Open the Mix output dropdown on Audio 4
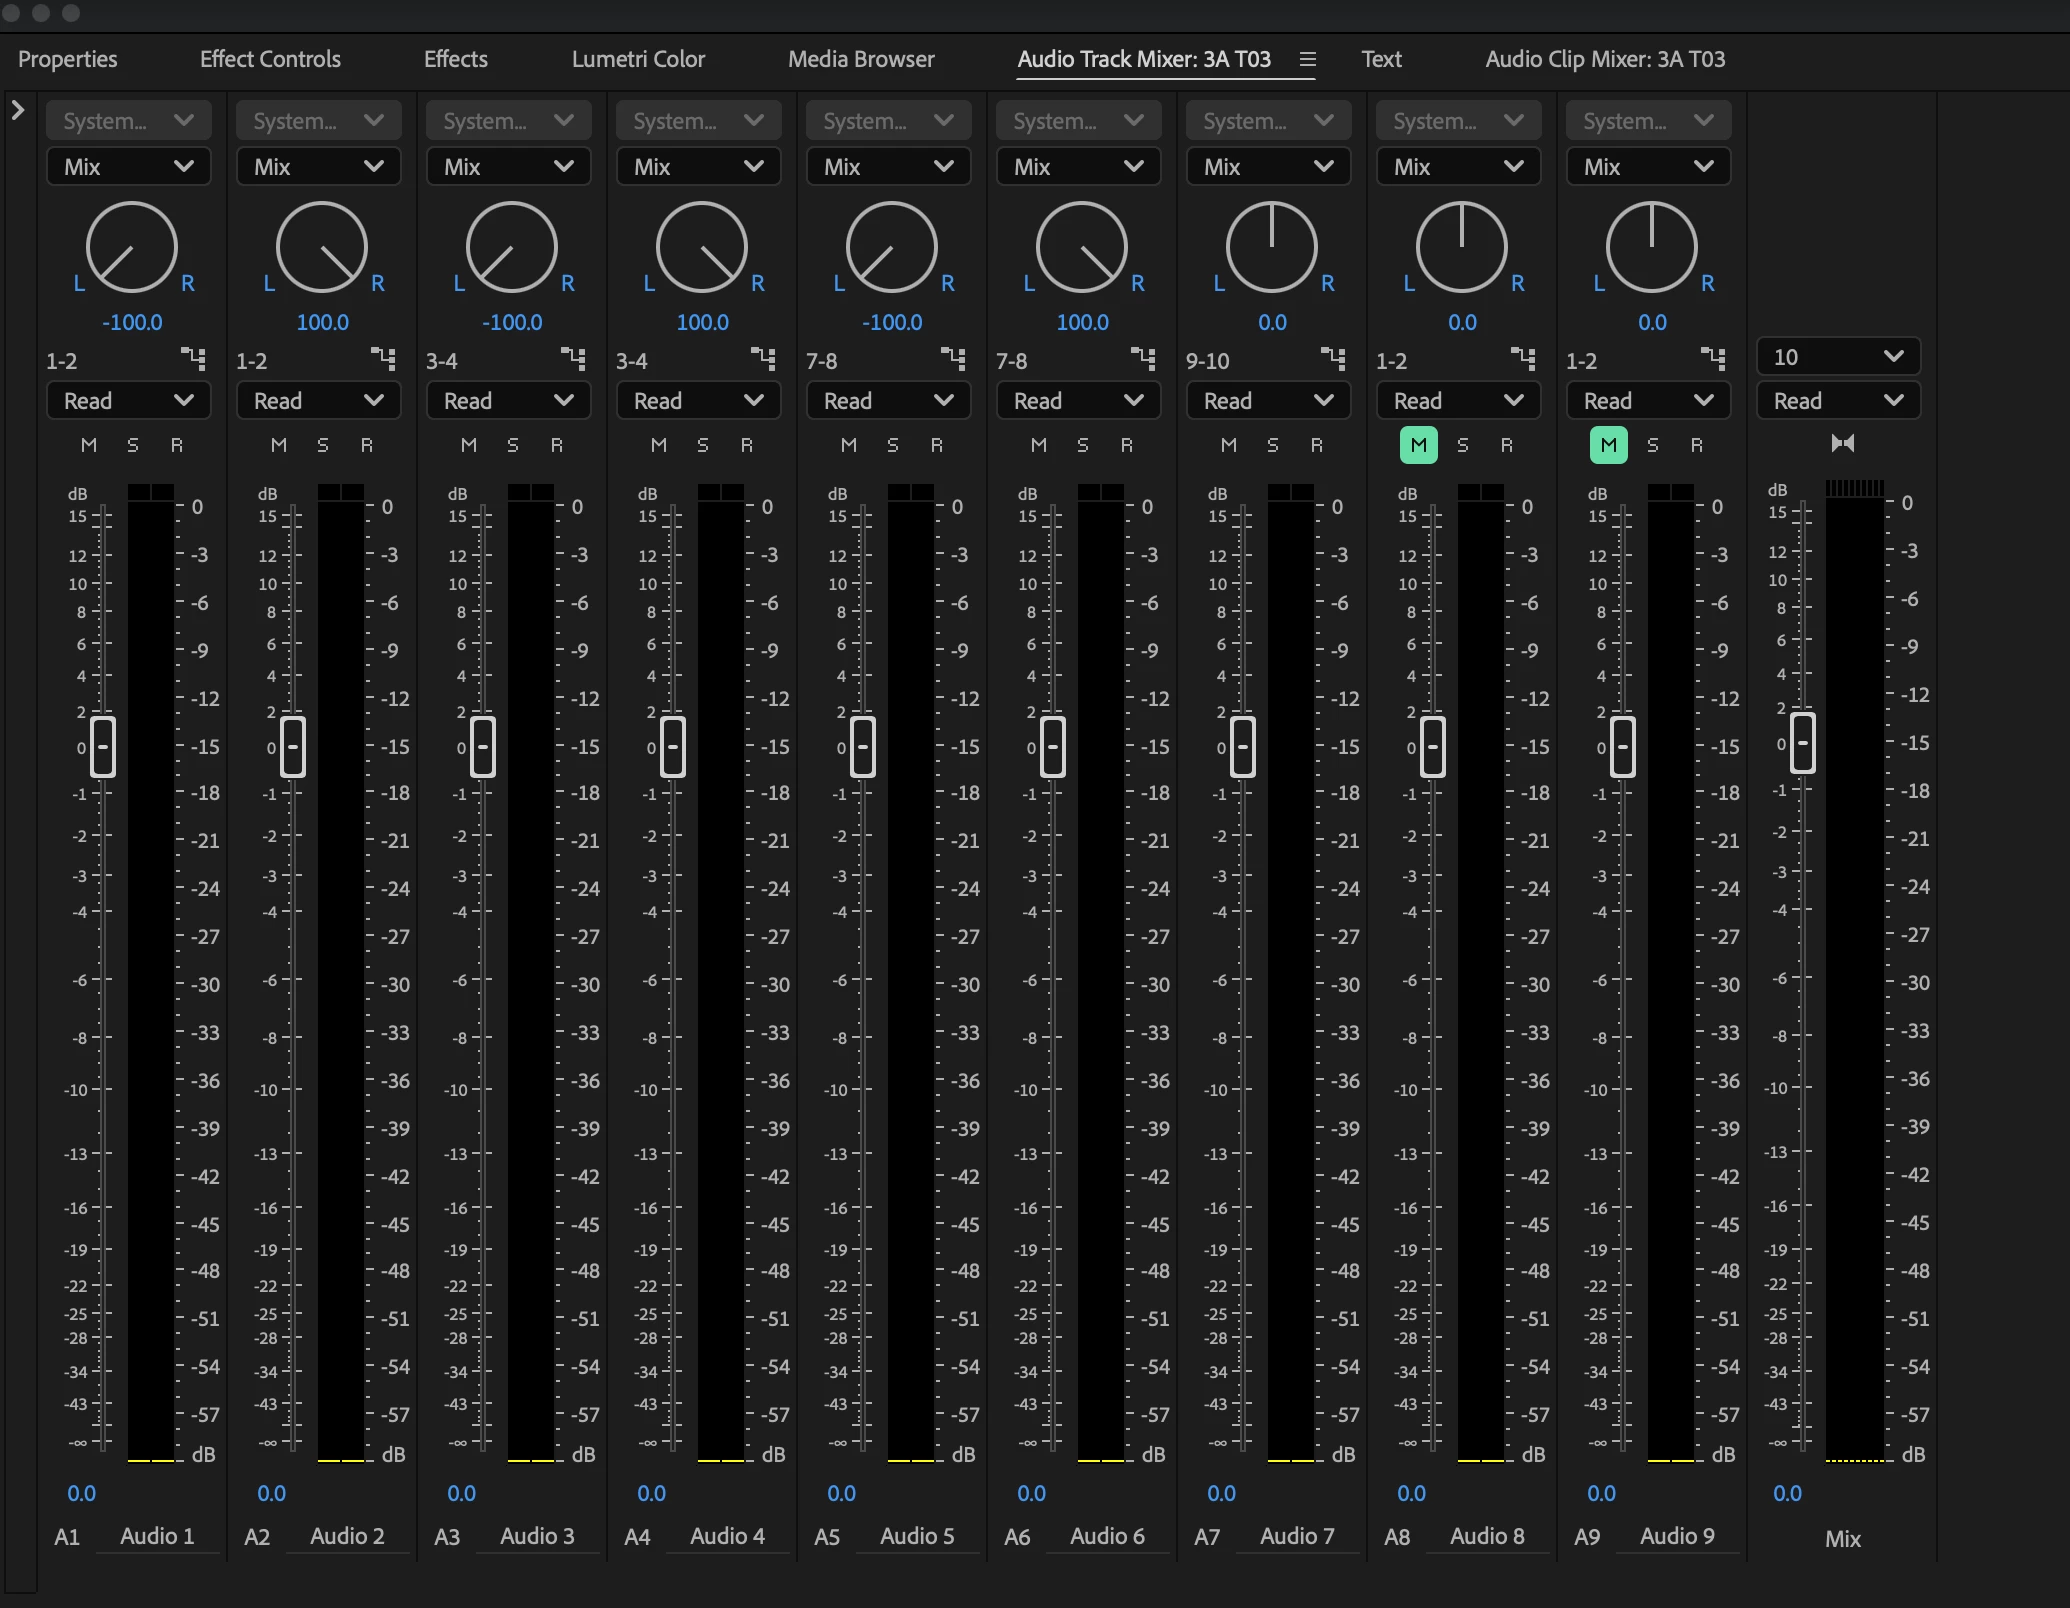Viewport: 2070px width, 1608px height. [698, 167]
